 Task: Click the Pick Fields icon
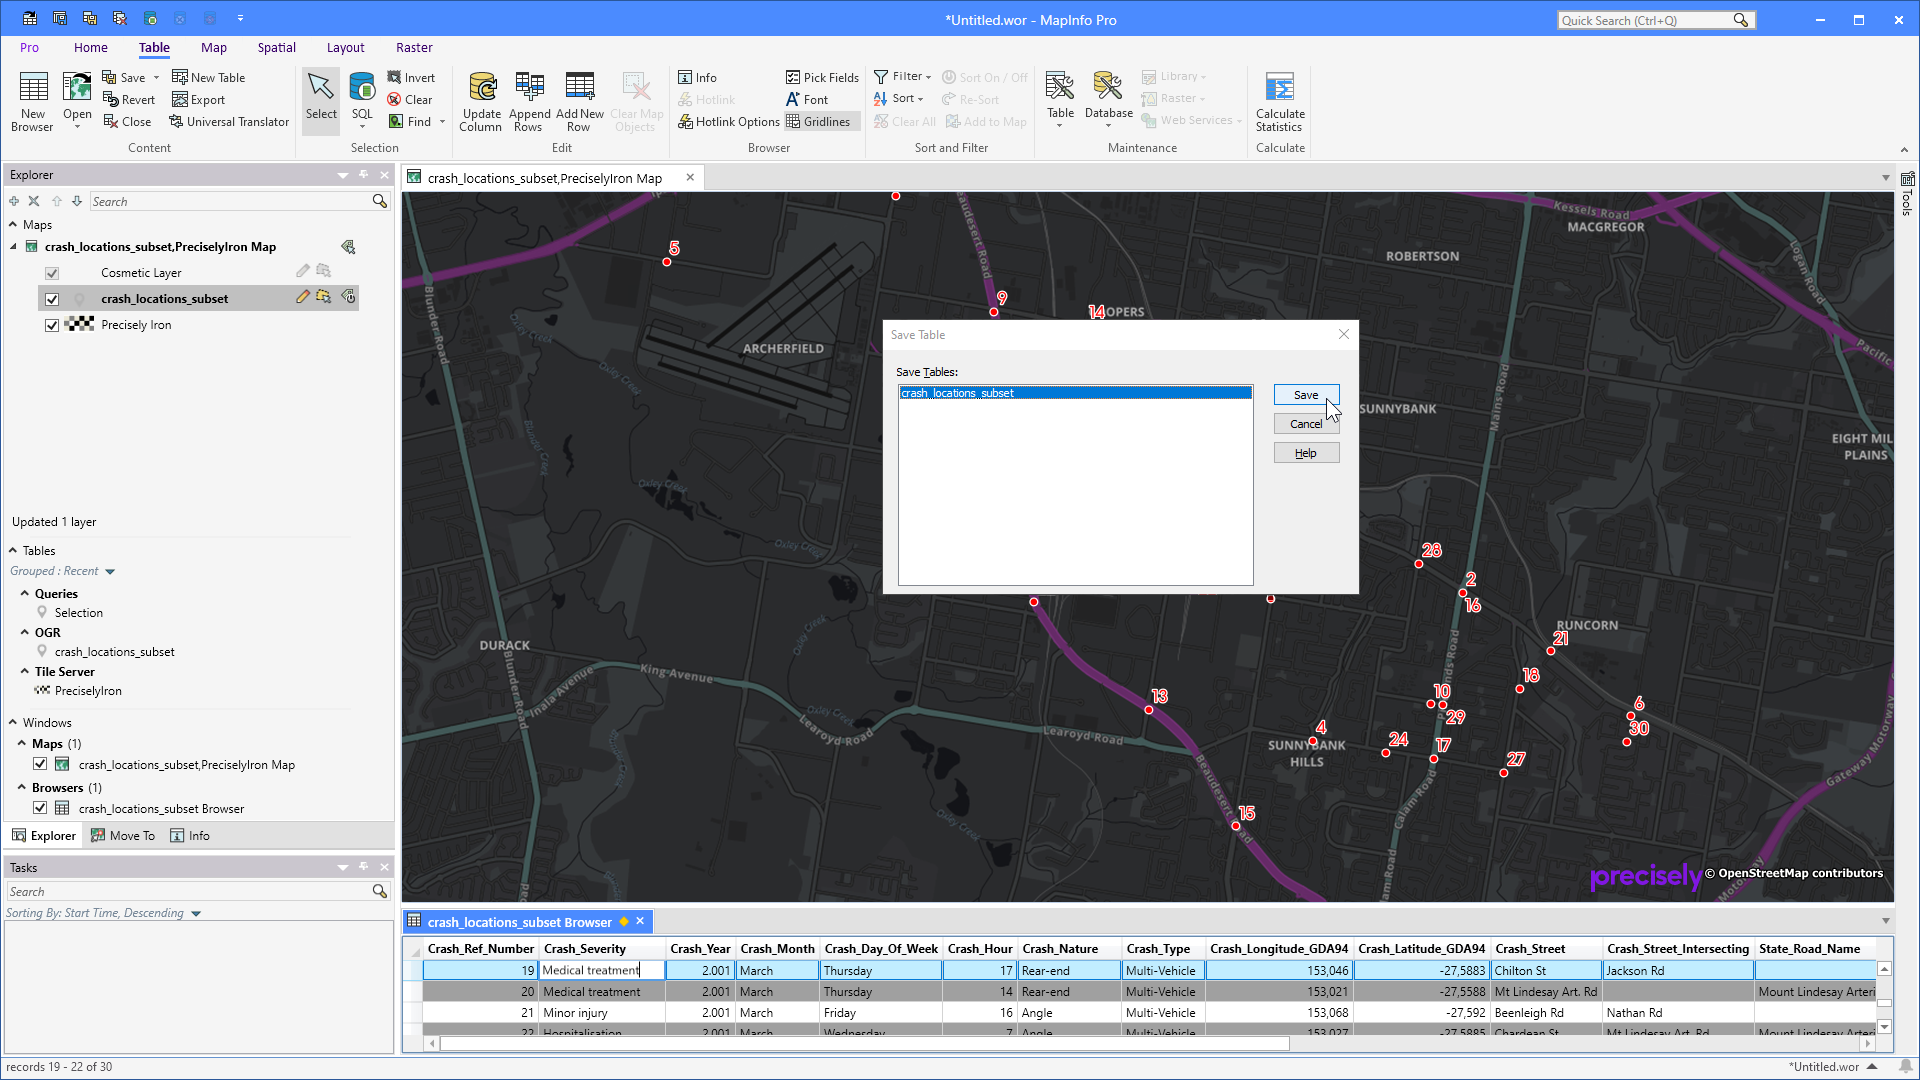click(822, 77)
